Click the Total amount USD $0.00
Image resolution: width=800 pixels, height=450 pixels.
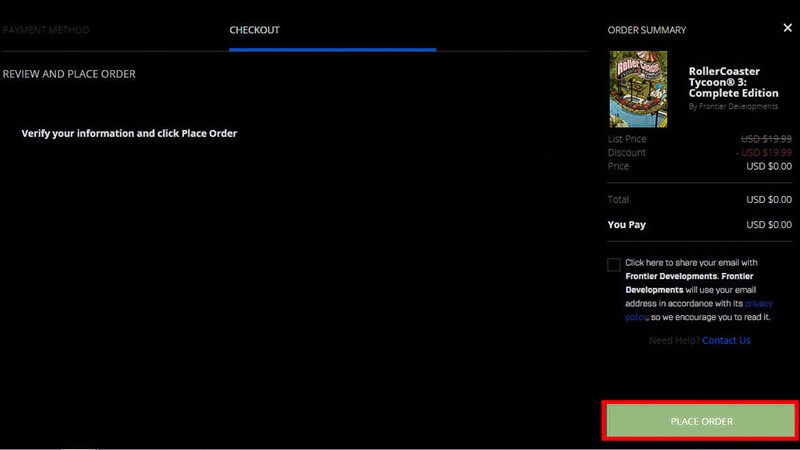(x=769, y=199)
